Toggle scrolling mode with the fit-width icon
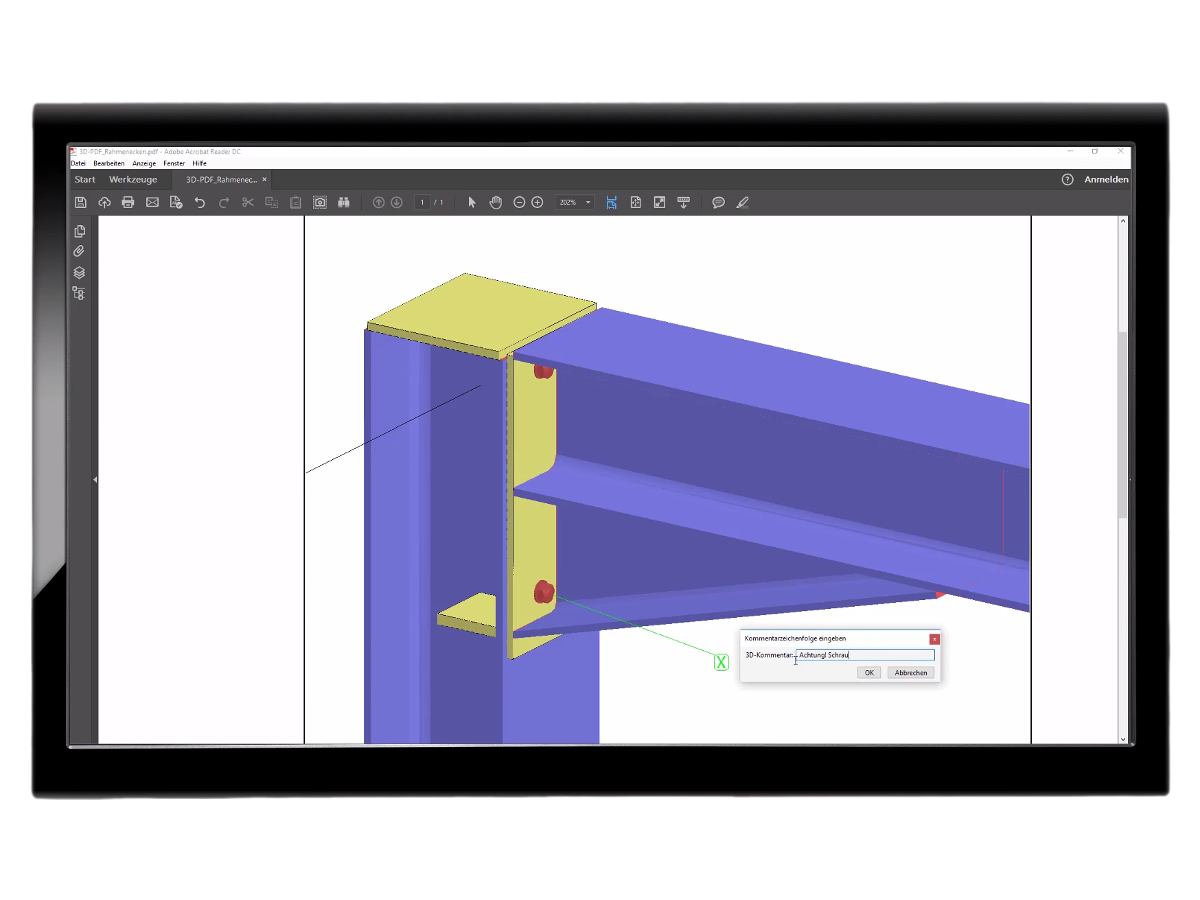Viewport: 1200px width, 900px height. click(x=612, y=202)
